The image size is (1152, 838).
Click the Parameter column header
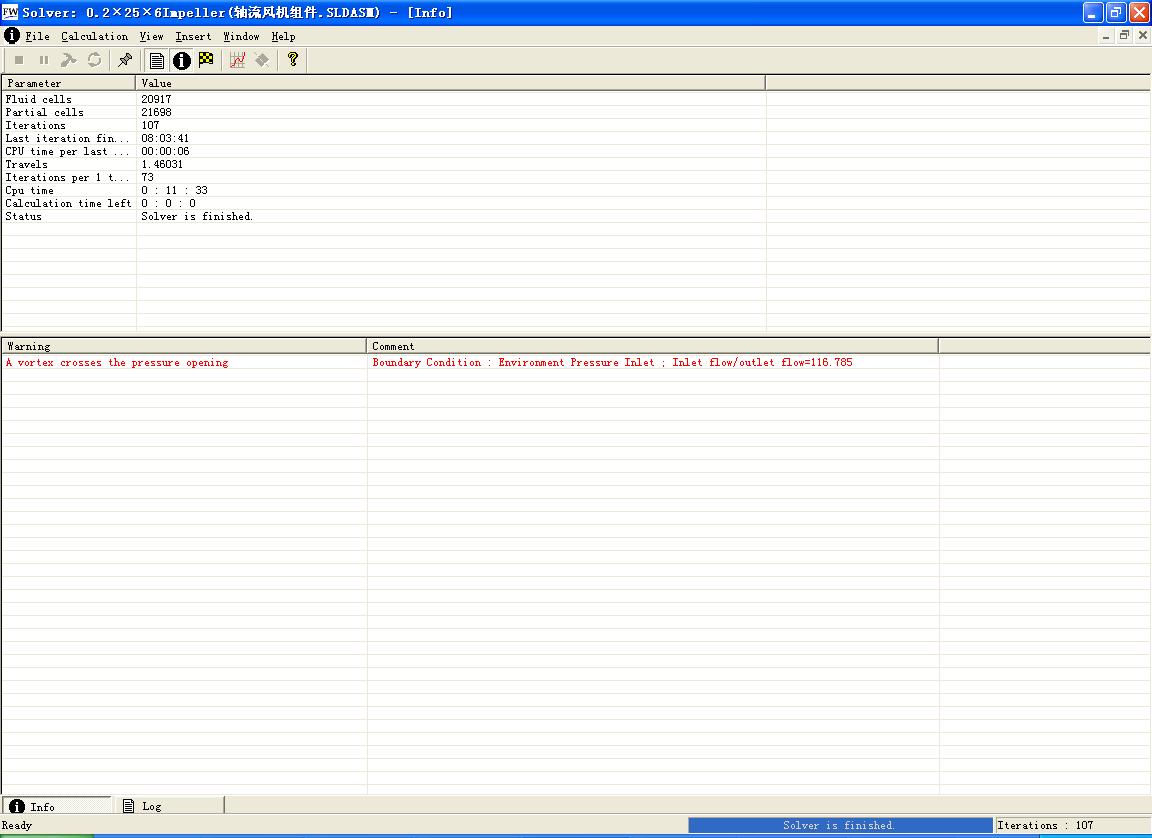coord(69,83)
